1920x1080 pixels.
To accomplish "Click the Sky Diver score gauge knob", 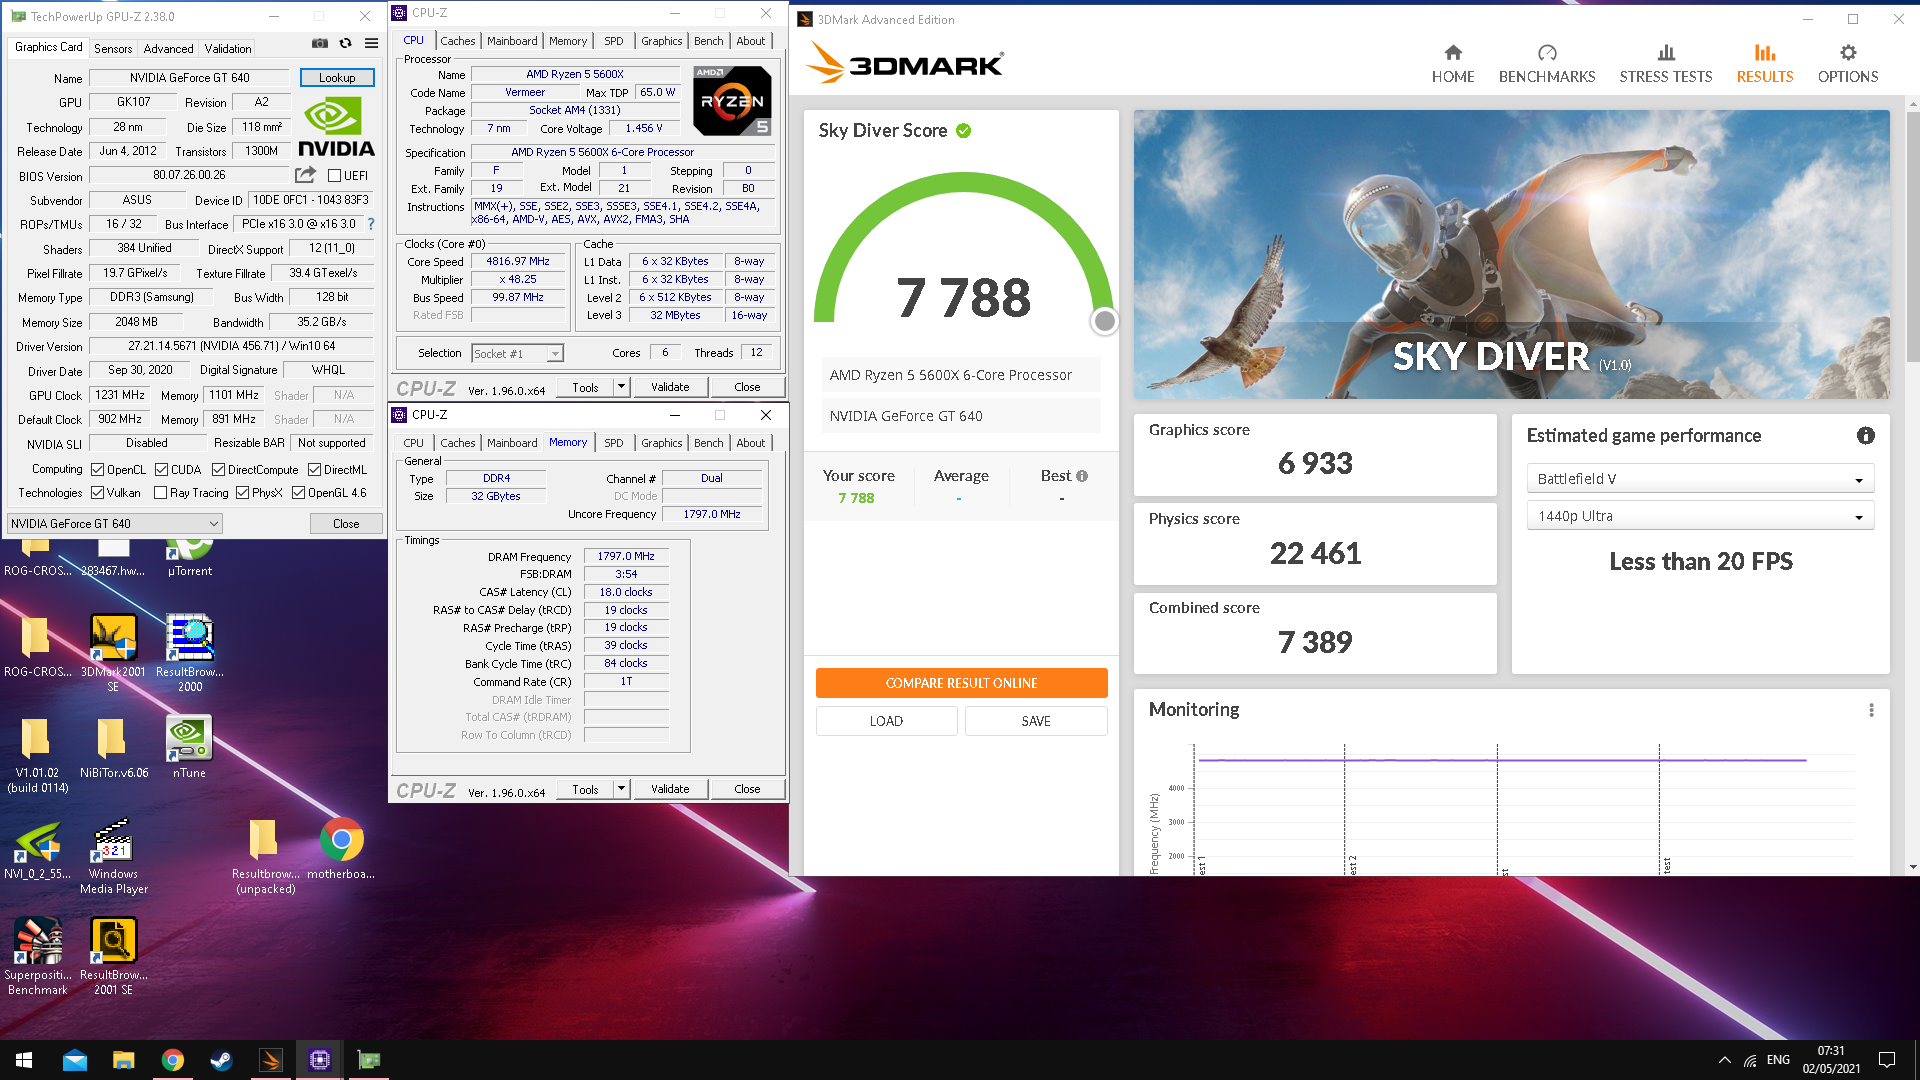I will coord(1104,321).
